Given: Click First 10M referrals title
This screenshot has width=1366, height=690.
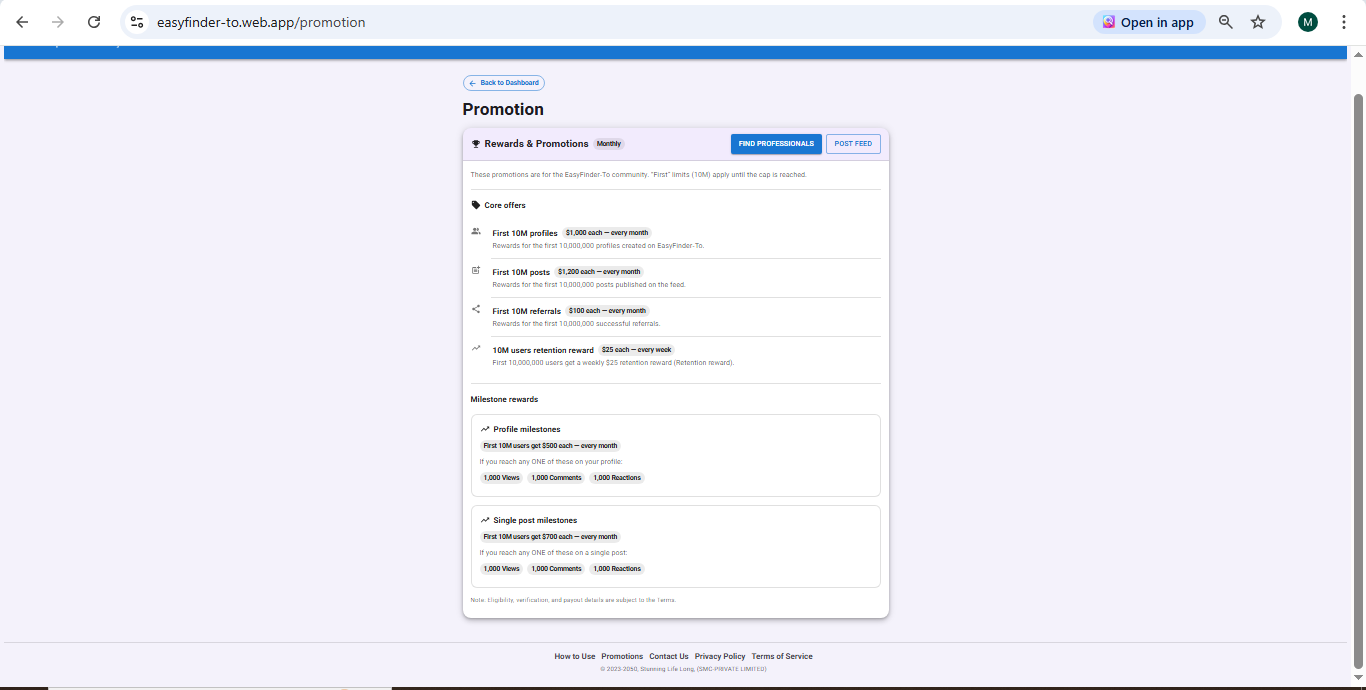Looking at the screenshot, I should click(526, 311).
